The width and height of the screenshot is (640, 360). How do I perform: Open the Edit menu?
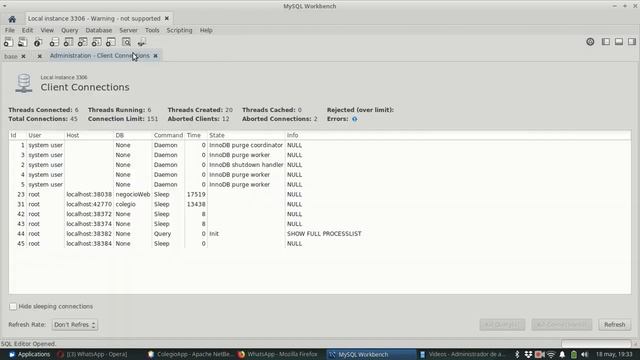tap(27, 30)
